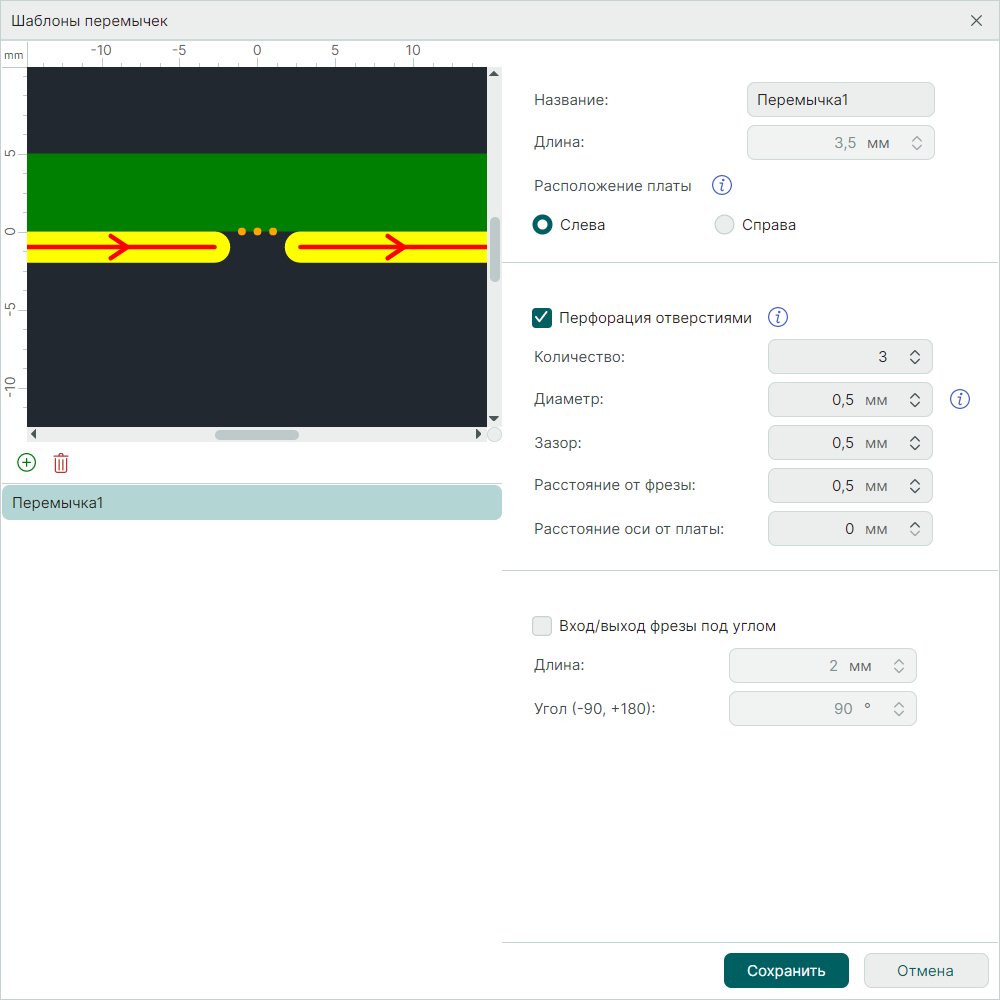Click the orange perforation holes in preview
This screenshot has width=1000, height=1000.
click(257, 232)
